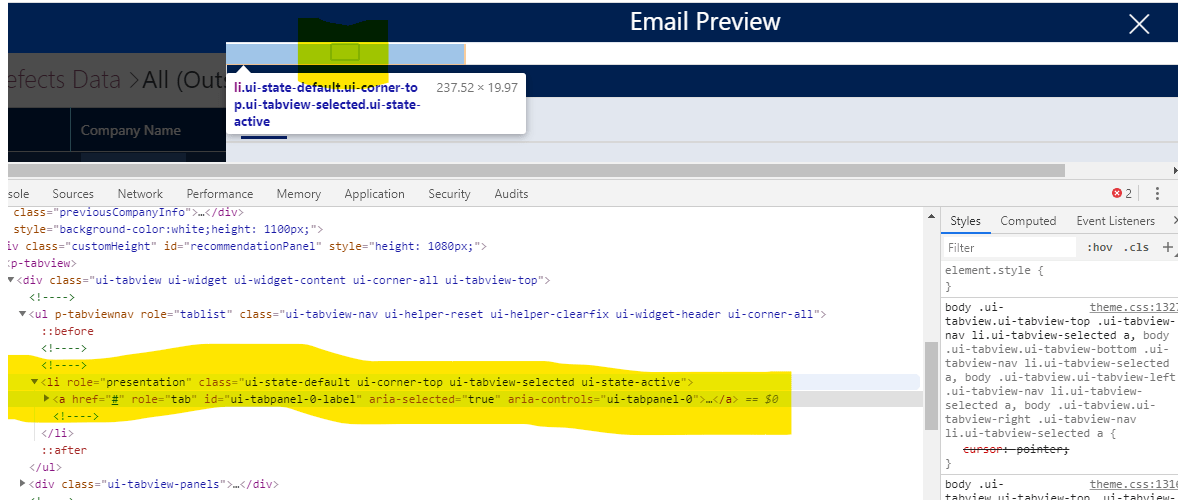Screen dimensions: 1178x500
Task: Select the element.style rule block
Action: 1059,278
